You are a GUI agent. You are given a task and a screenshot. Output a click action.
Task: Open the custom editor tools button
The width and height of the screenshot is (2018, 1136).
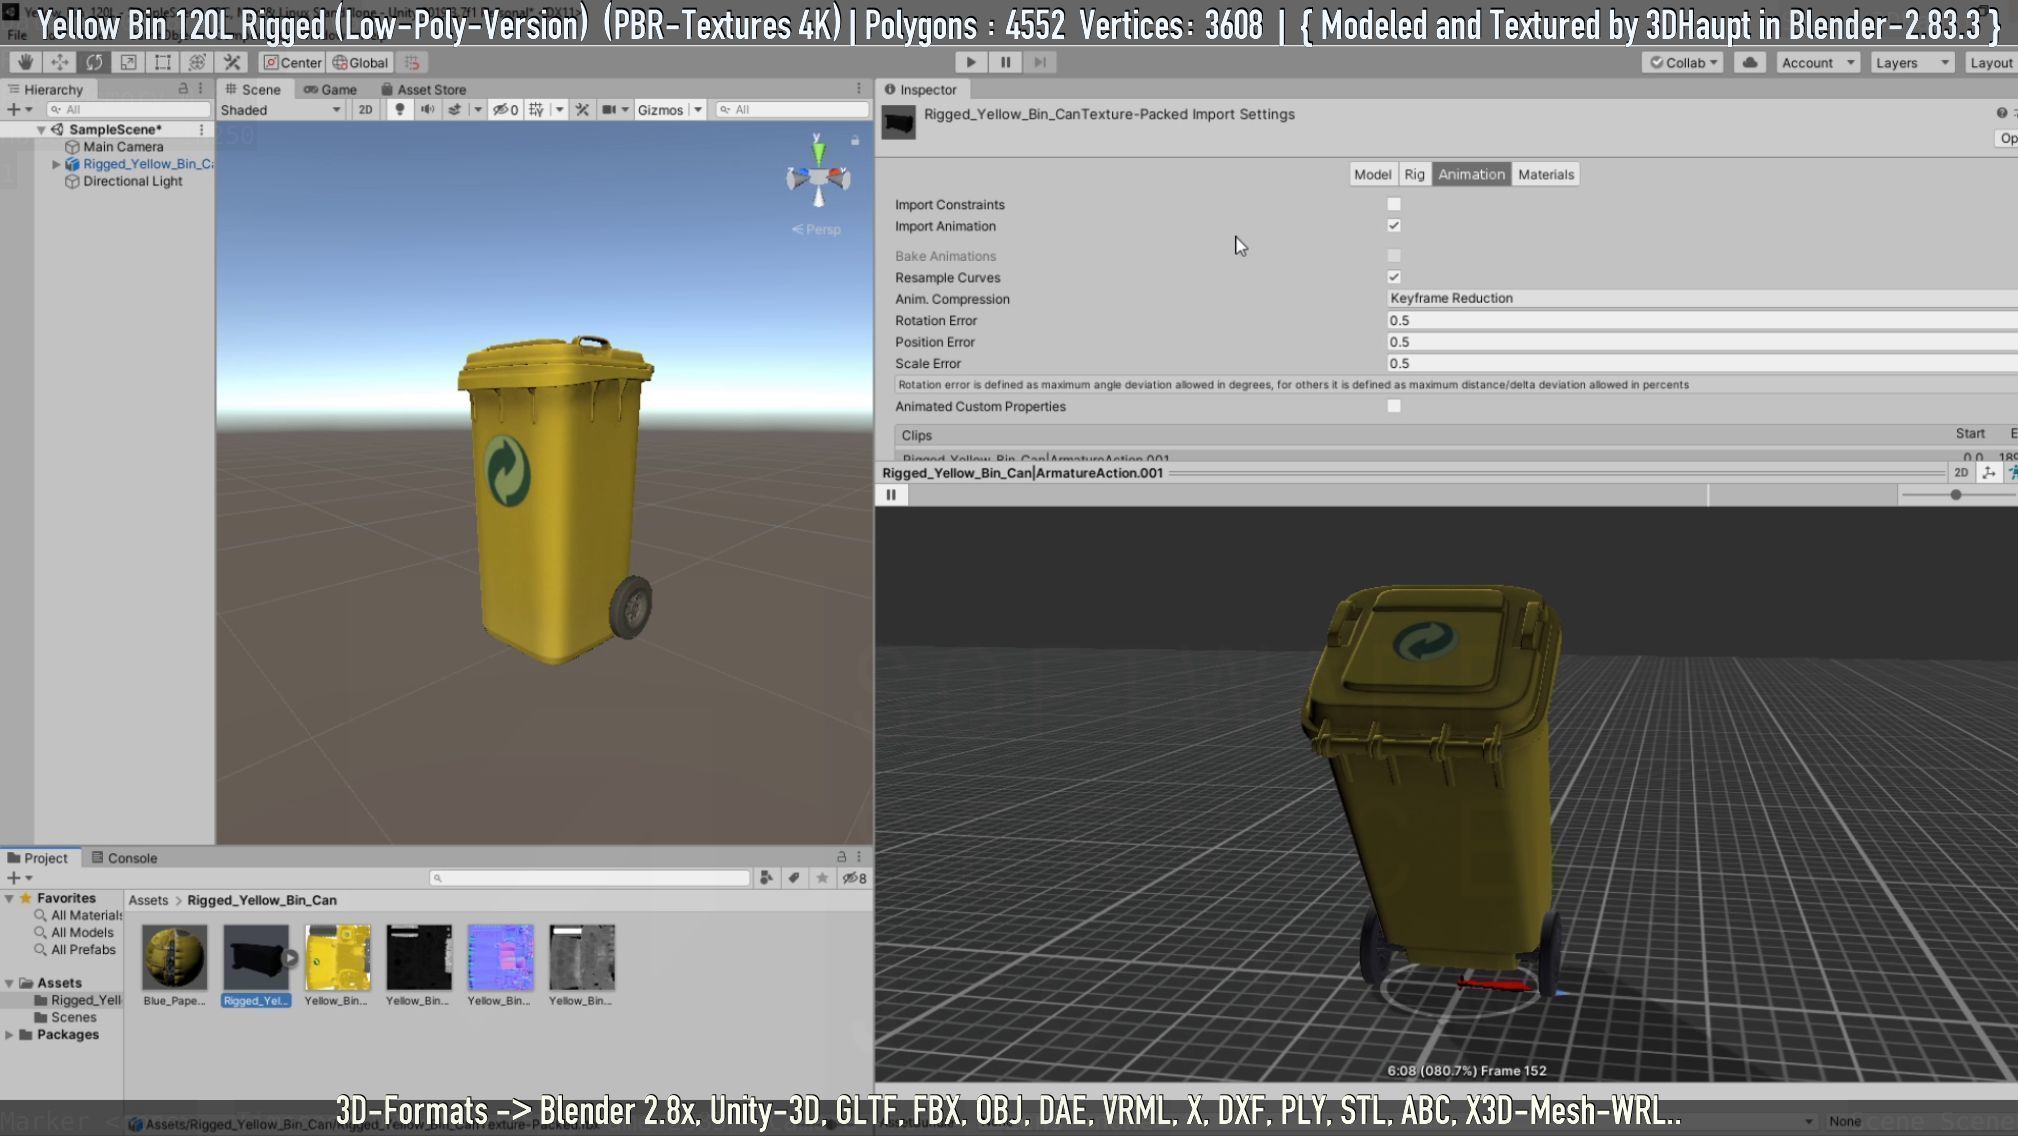(232, 62)
